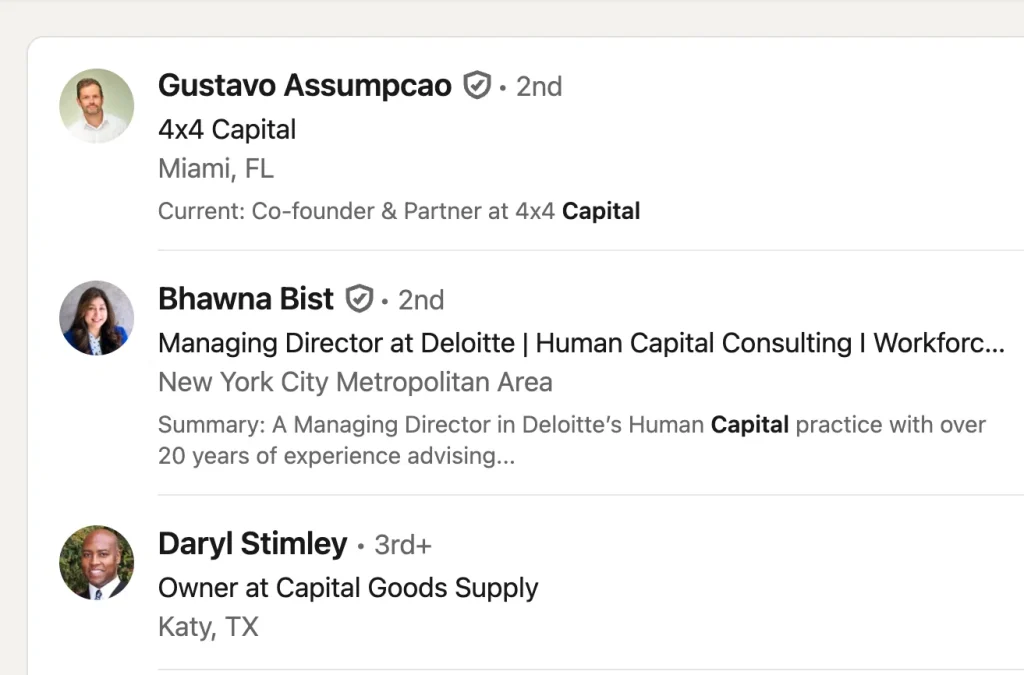Select the 4x4 Capital headline text

[x=227, y=130]
